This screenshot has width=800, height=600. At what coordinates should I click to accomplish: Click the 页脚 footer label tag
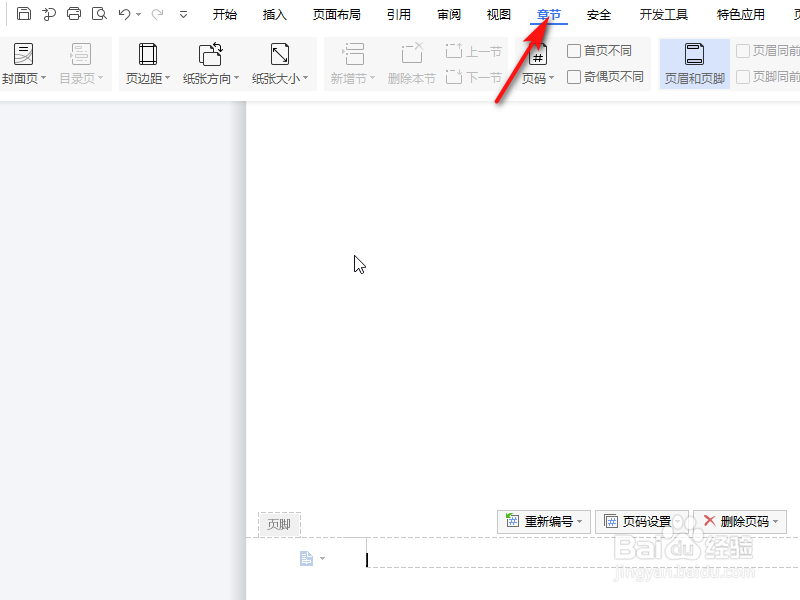[x=280, y=524]
